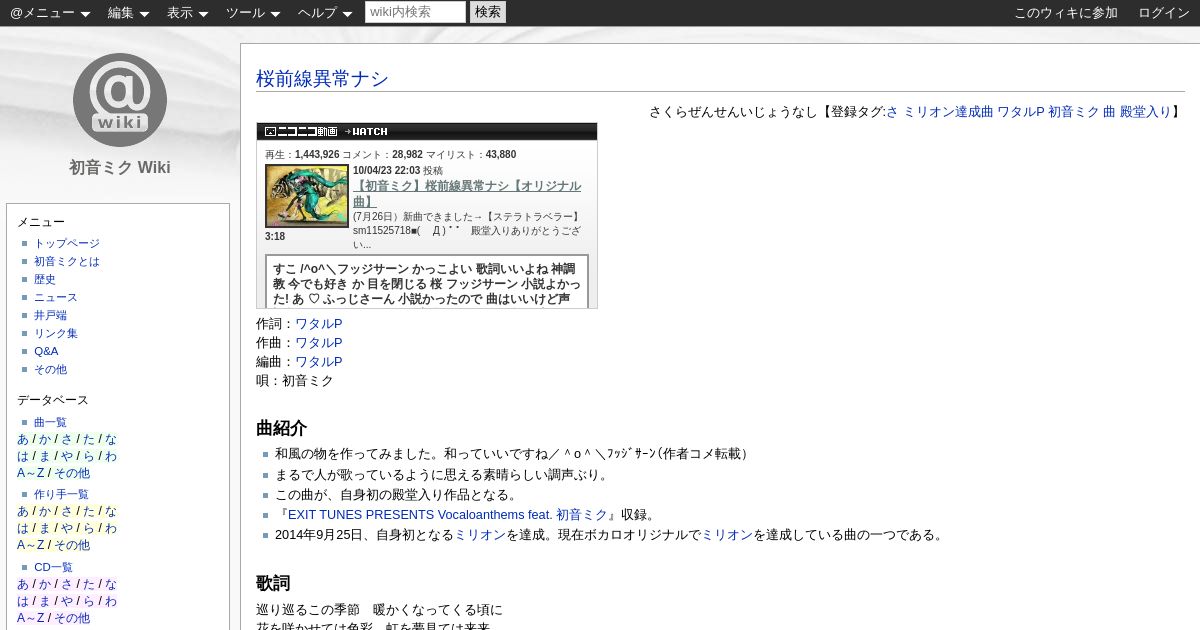Open EXIT TUNES PRESENTS Vocaloanthems link

point(448,515)
